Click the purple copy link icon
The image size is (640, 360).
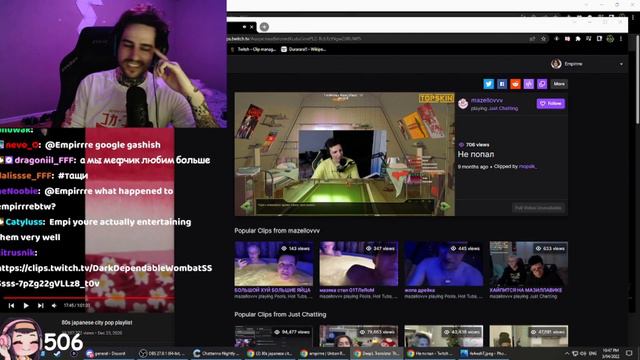pos(542,84)
